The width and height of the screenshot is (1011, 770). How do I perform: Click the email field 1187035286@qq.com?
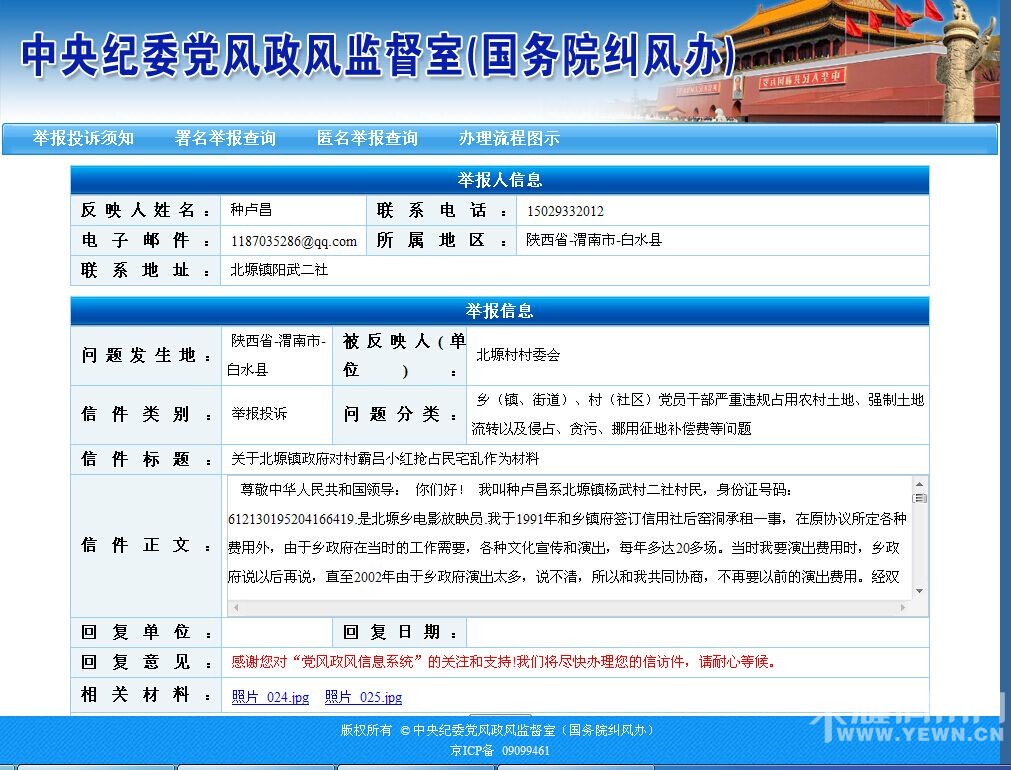tap(293, 241)
